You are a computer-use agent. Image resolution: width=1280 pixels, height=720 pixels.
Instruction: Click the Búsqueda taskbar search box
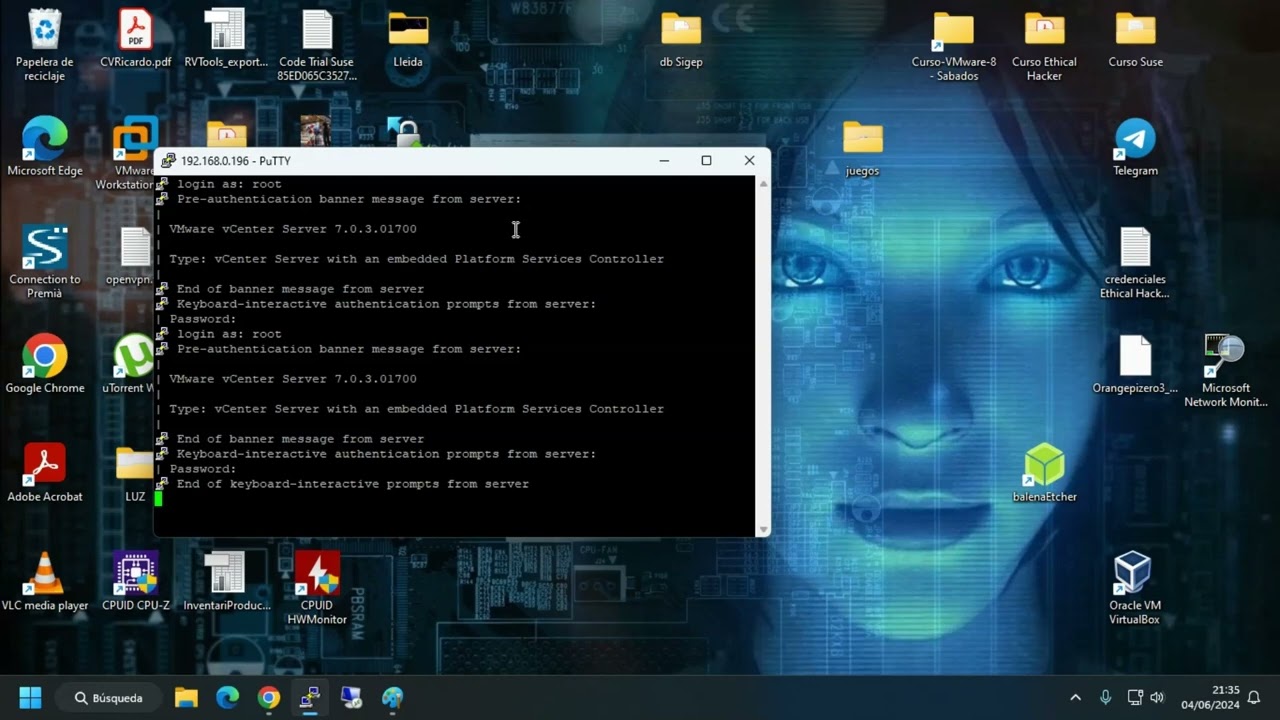coord(108,697)
